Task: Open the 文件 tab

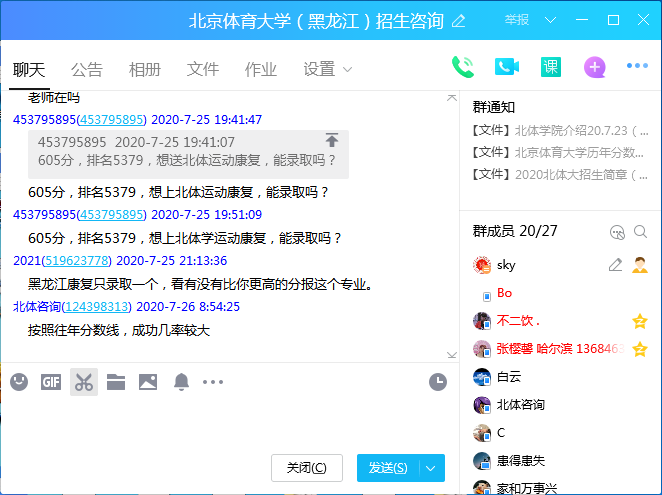Action: 203,69
